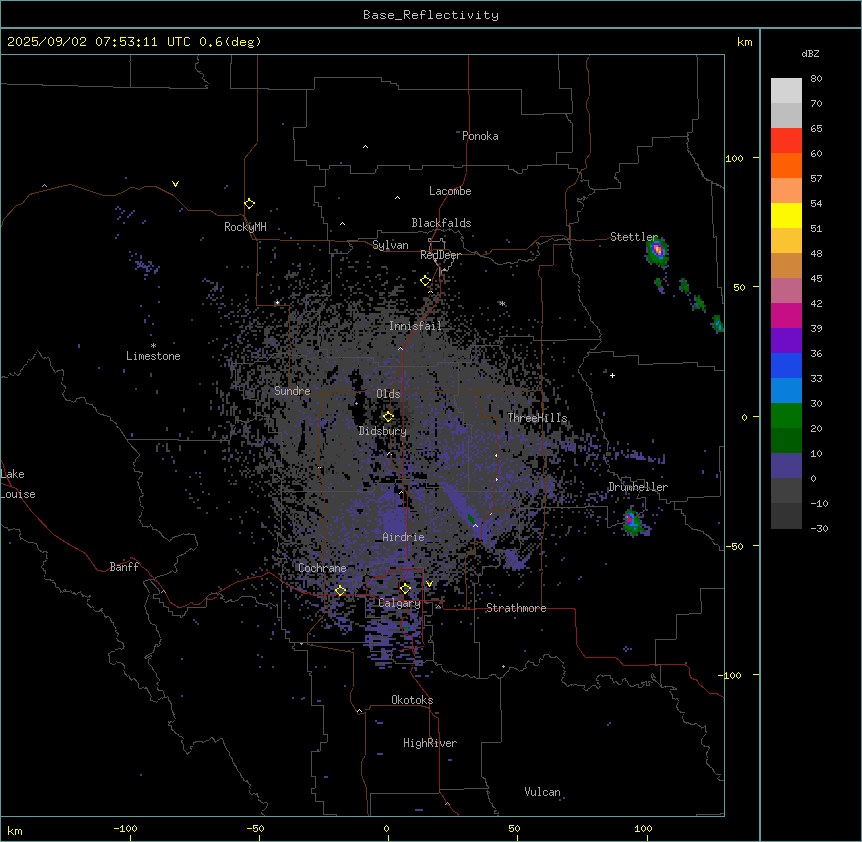Click the Sylvan label
Image resolution: width=862 pixels, height=842 pixels.
390,245
